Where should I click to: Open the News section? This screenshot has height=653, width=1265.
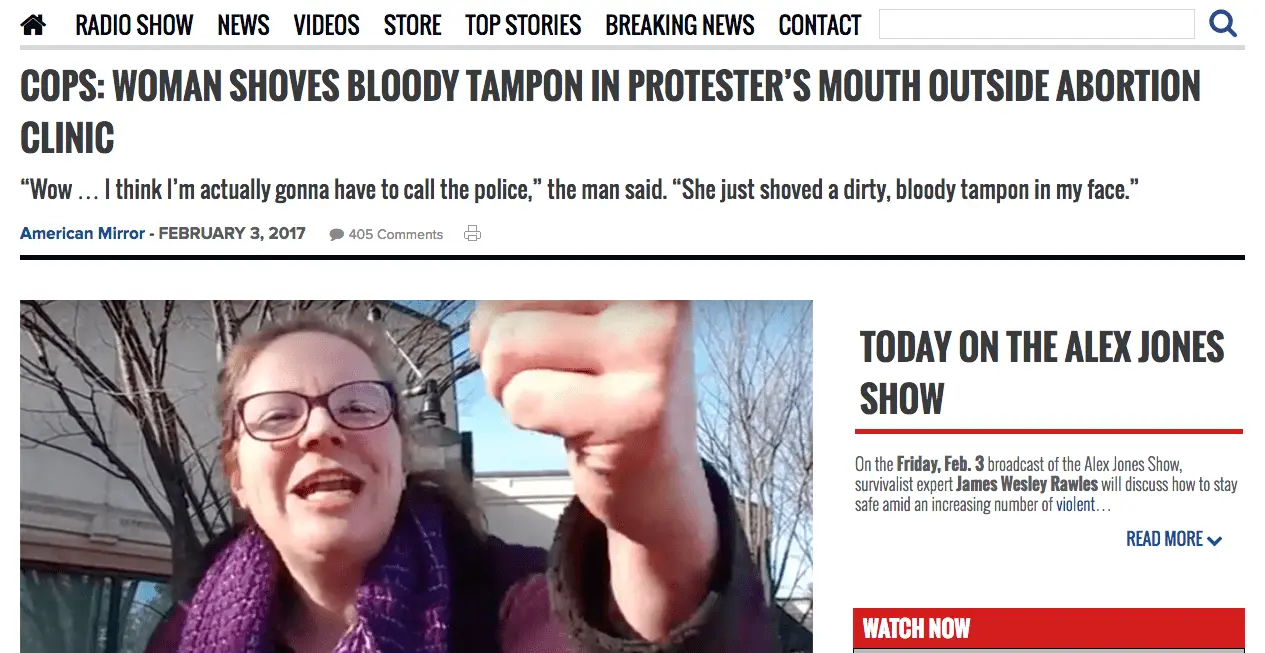244,25
